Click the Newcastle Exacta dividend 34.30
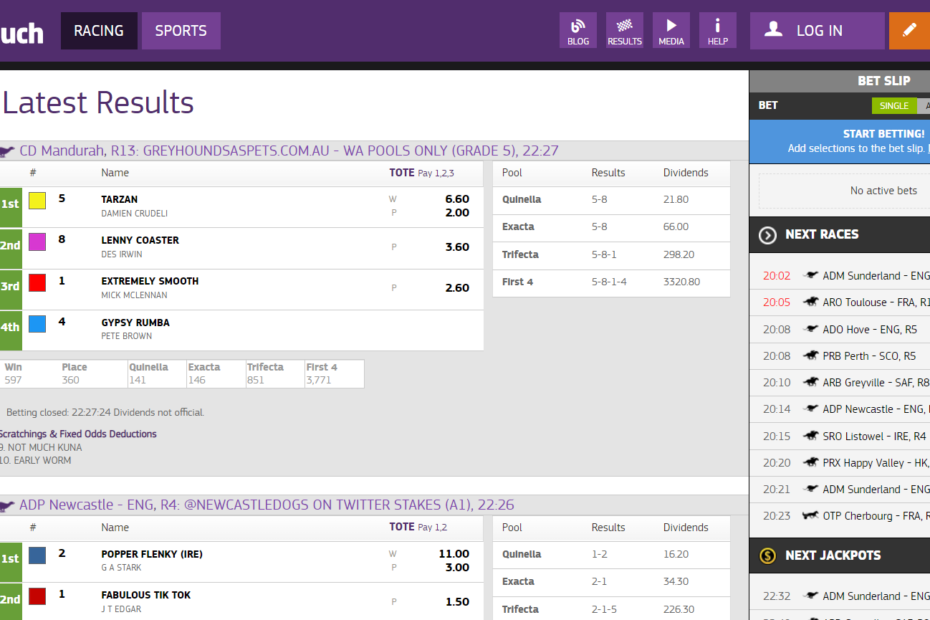This screenshot has width=930, height=620. point(676,581)
